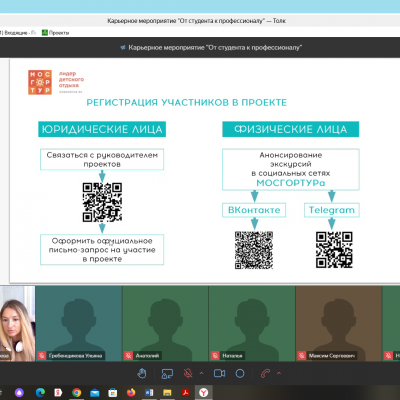Image resolution: width=400 pixels, height=400 pixels.
Task: Open the Alice assistant in taskbar
Action: pyautogui.click(x=19, y=393)
